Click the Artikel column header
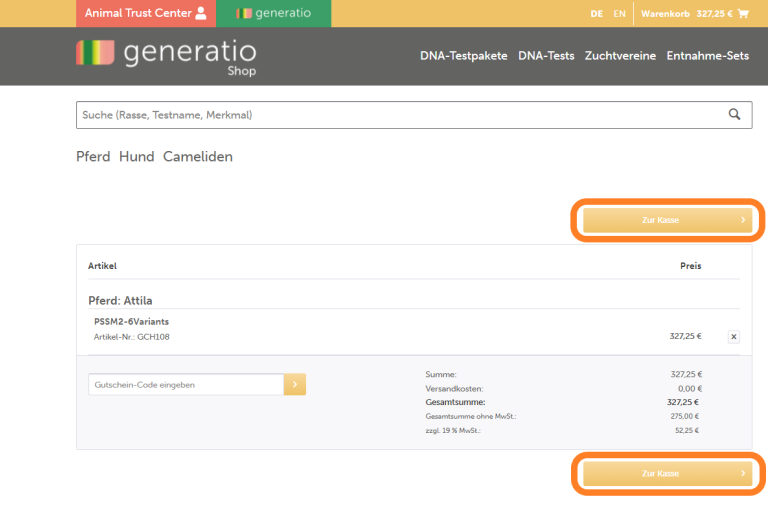The image size is (768, 512). (102, 266)
